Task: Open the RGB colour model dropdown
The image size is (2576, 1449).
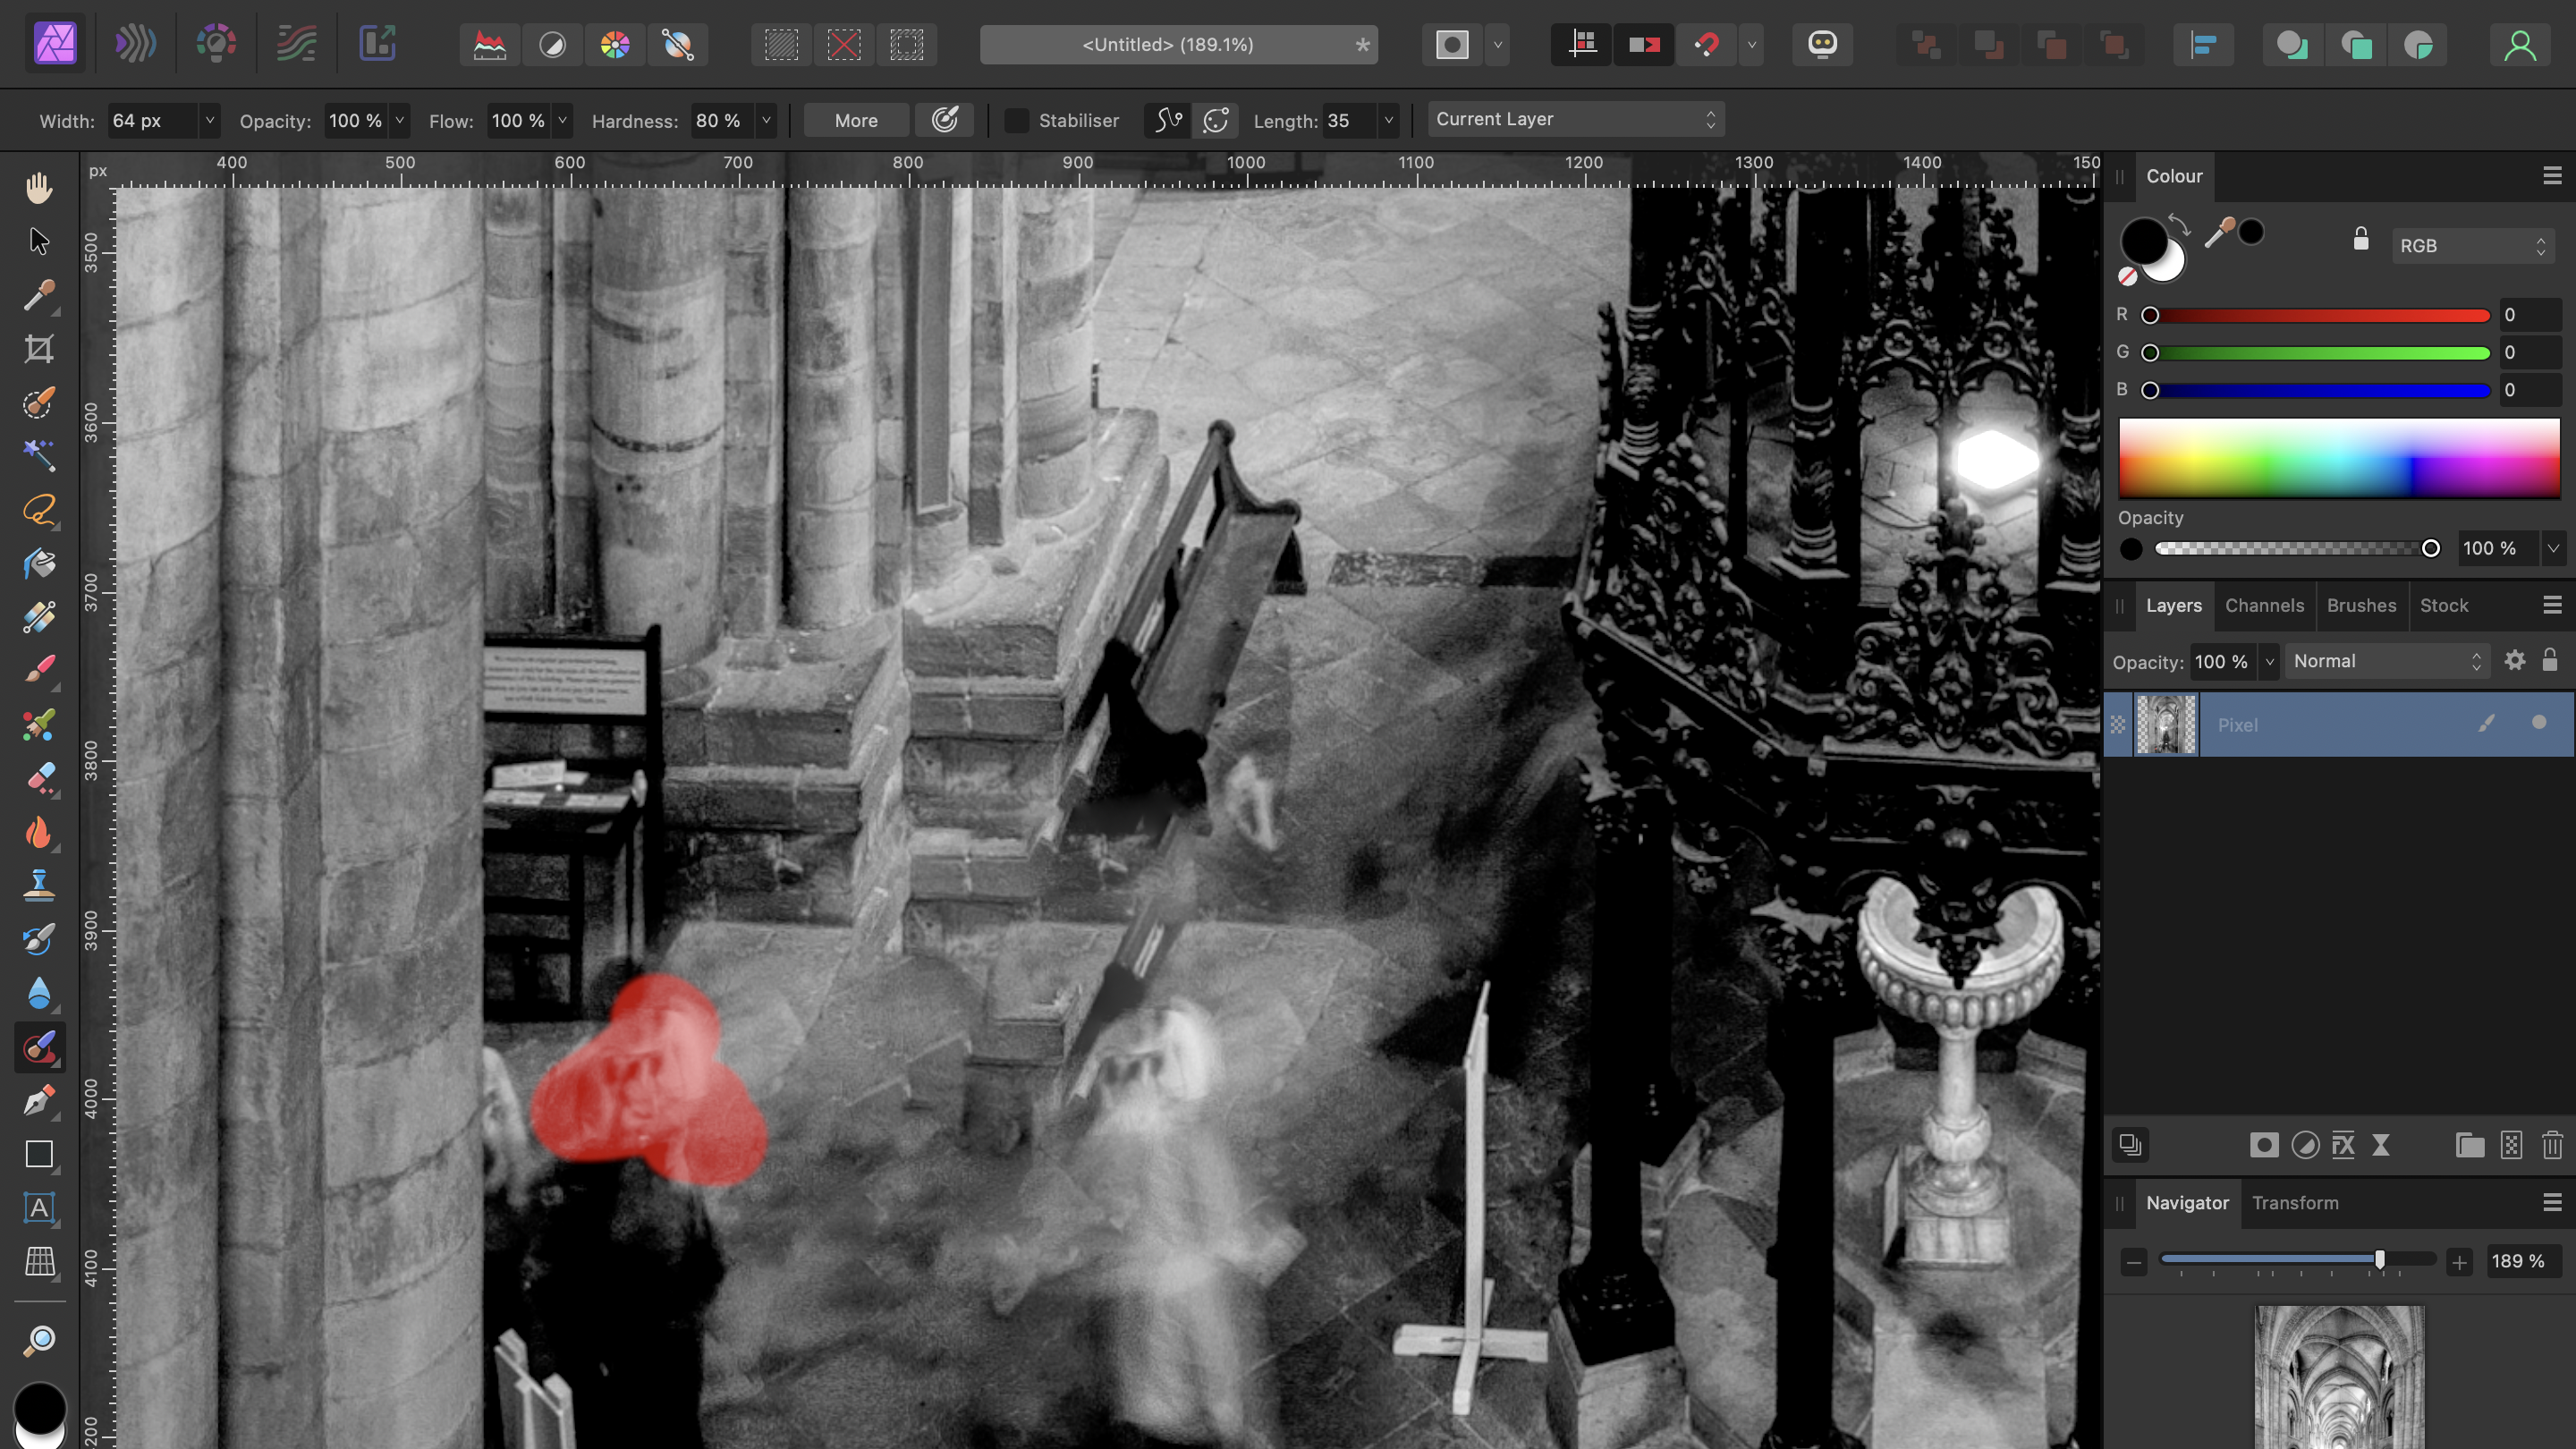Action: coord(2471,246)
